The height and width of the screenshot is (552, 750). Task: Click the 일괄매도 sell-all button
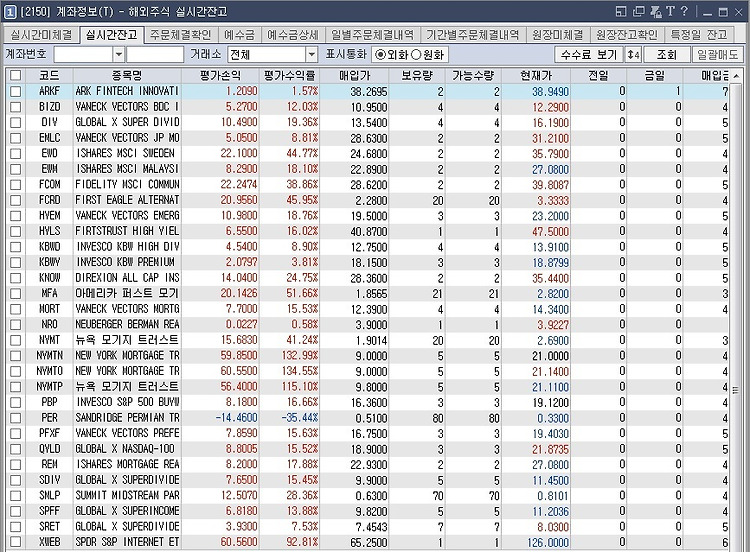717,55
